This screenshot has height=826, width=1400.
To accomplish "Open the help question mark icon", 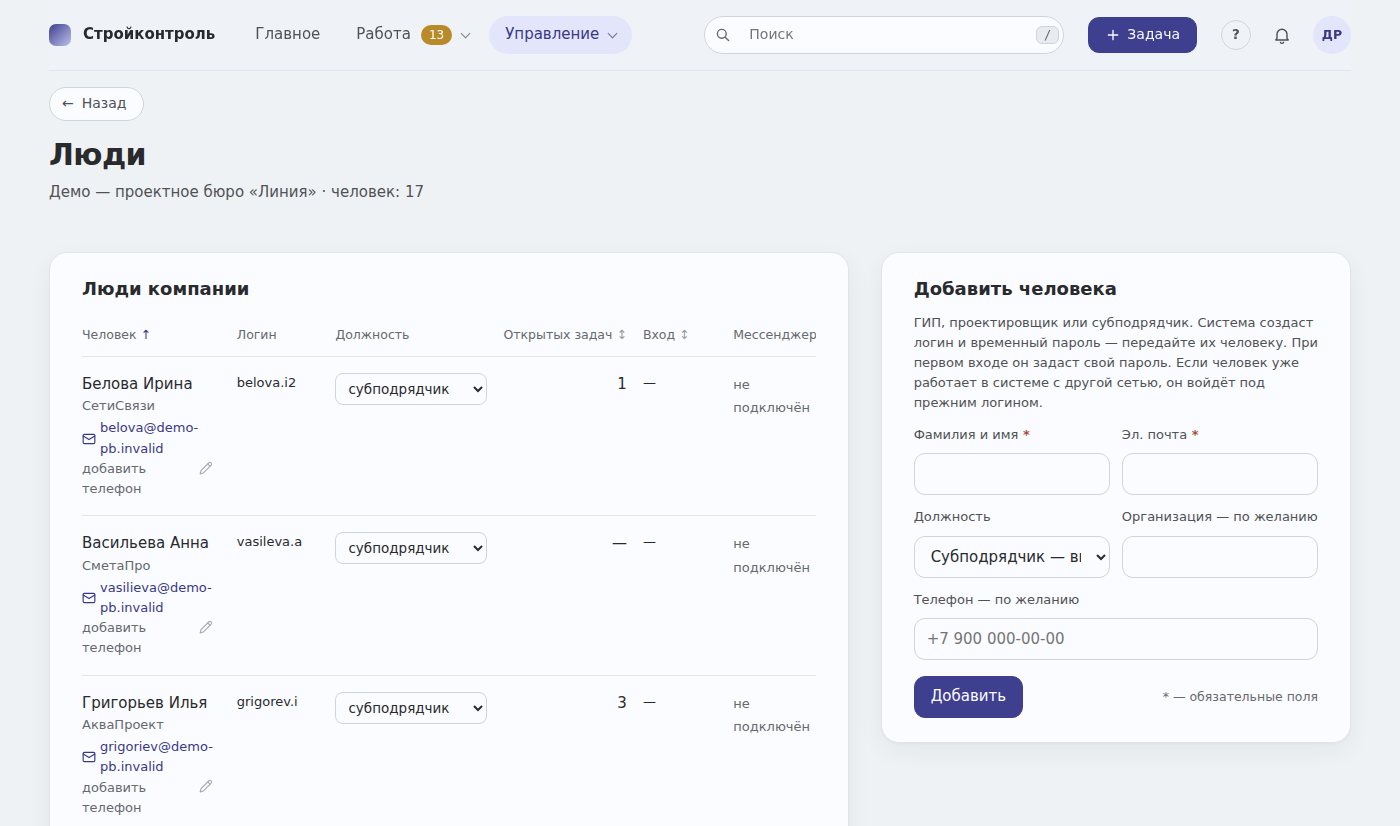I will click(x=1236, y=35).
